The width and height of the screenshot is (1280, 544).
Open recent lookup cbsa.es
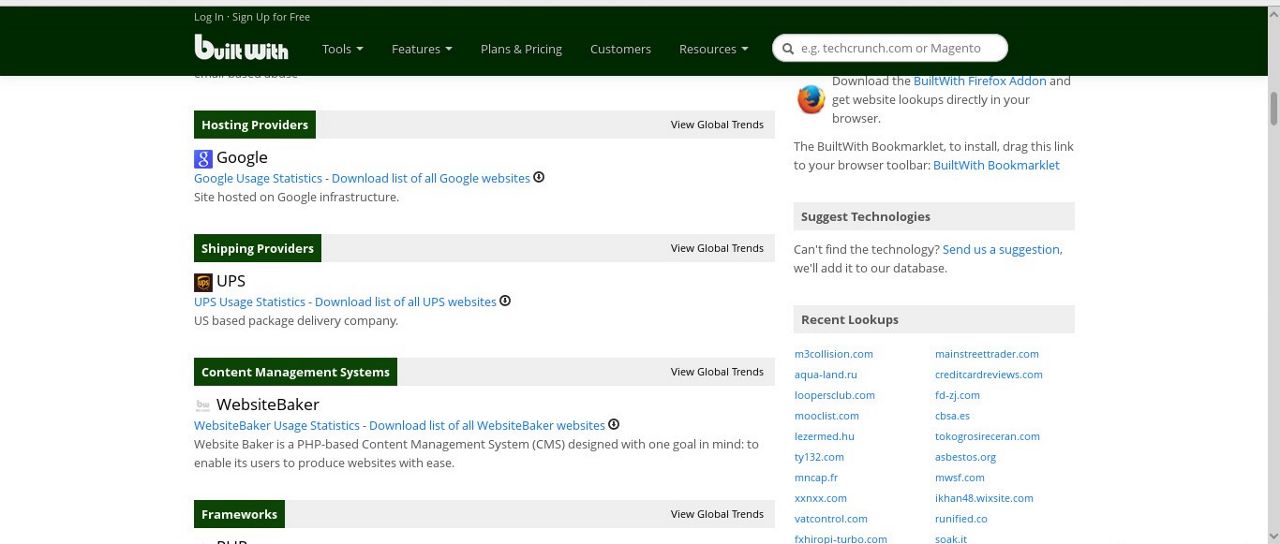tap(953, 416)
